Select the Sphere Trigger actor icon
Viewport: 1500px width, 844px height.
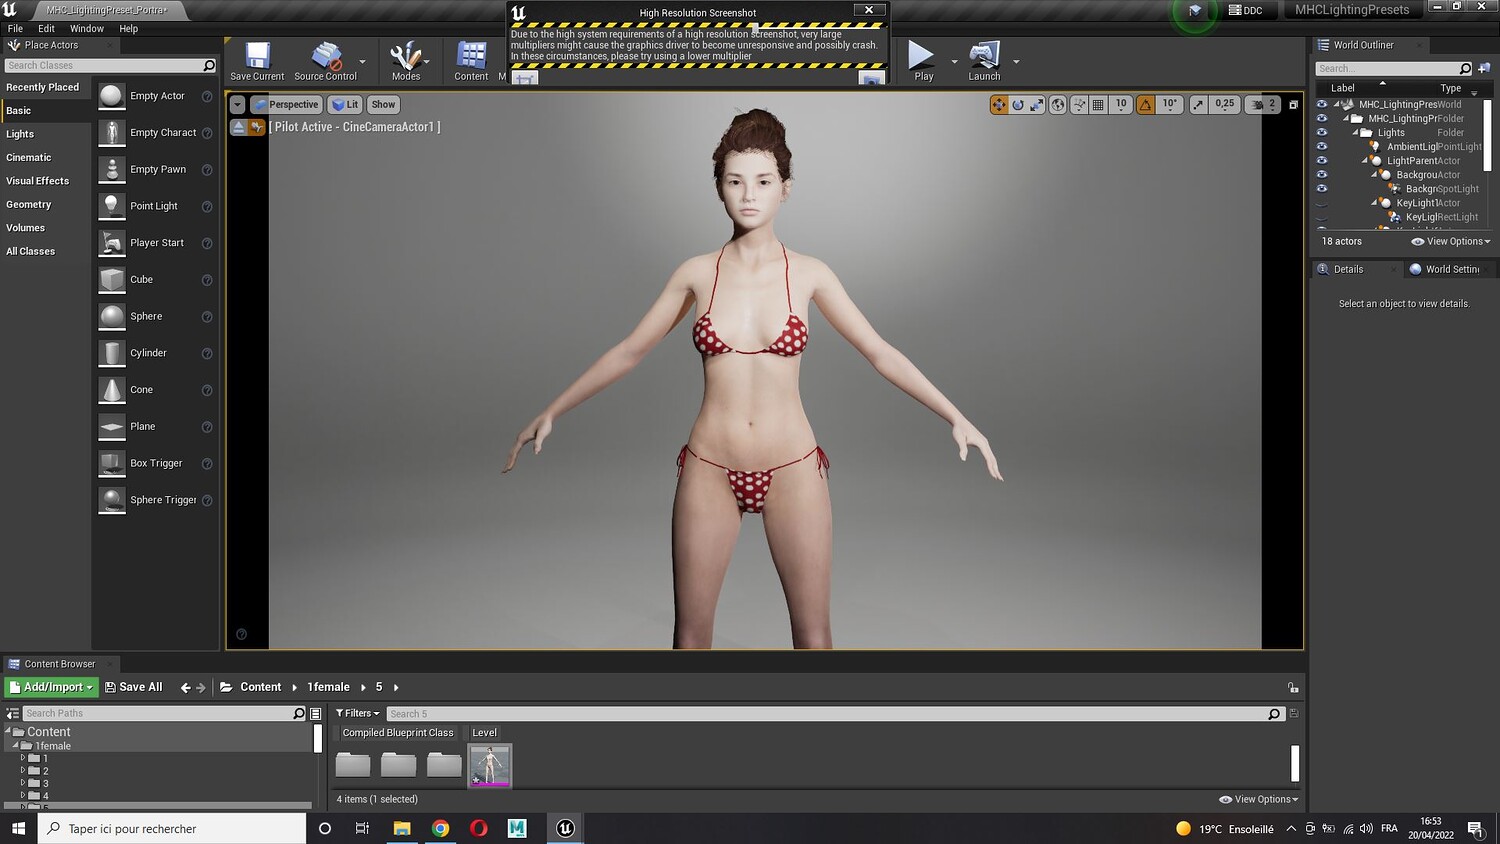(x=112, y=500)
